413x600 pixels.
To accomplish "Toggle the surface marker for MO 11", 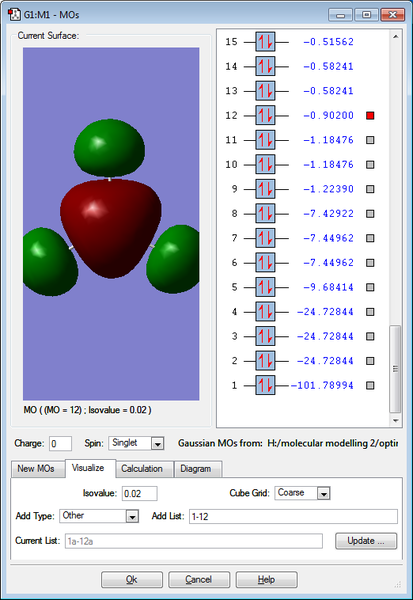I will [x=370, y=140].
